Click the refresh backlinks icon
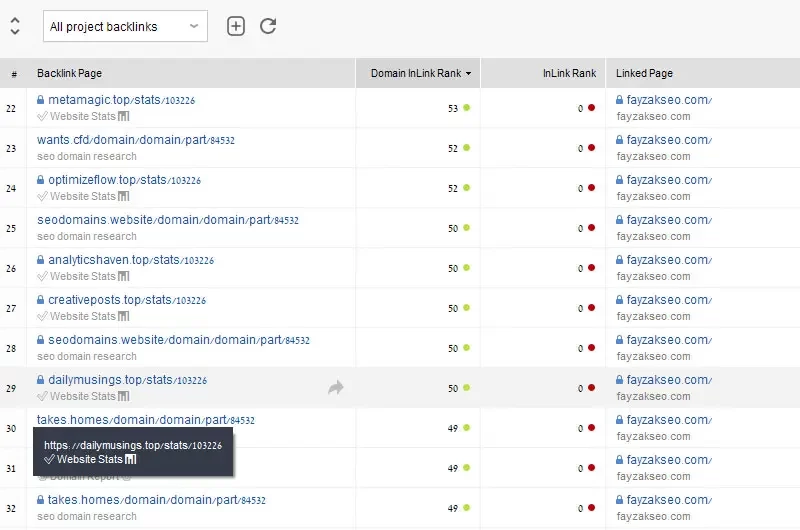This screenshot has height=530, width=800. click(x=268, y=26)
